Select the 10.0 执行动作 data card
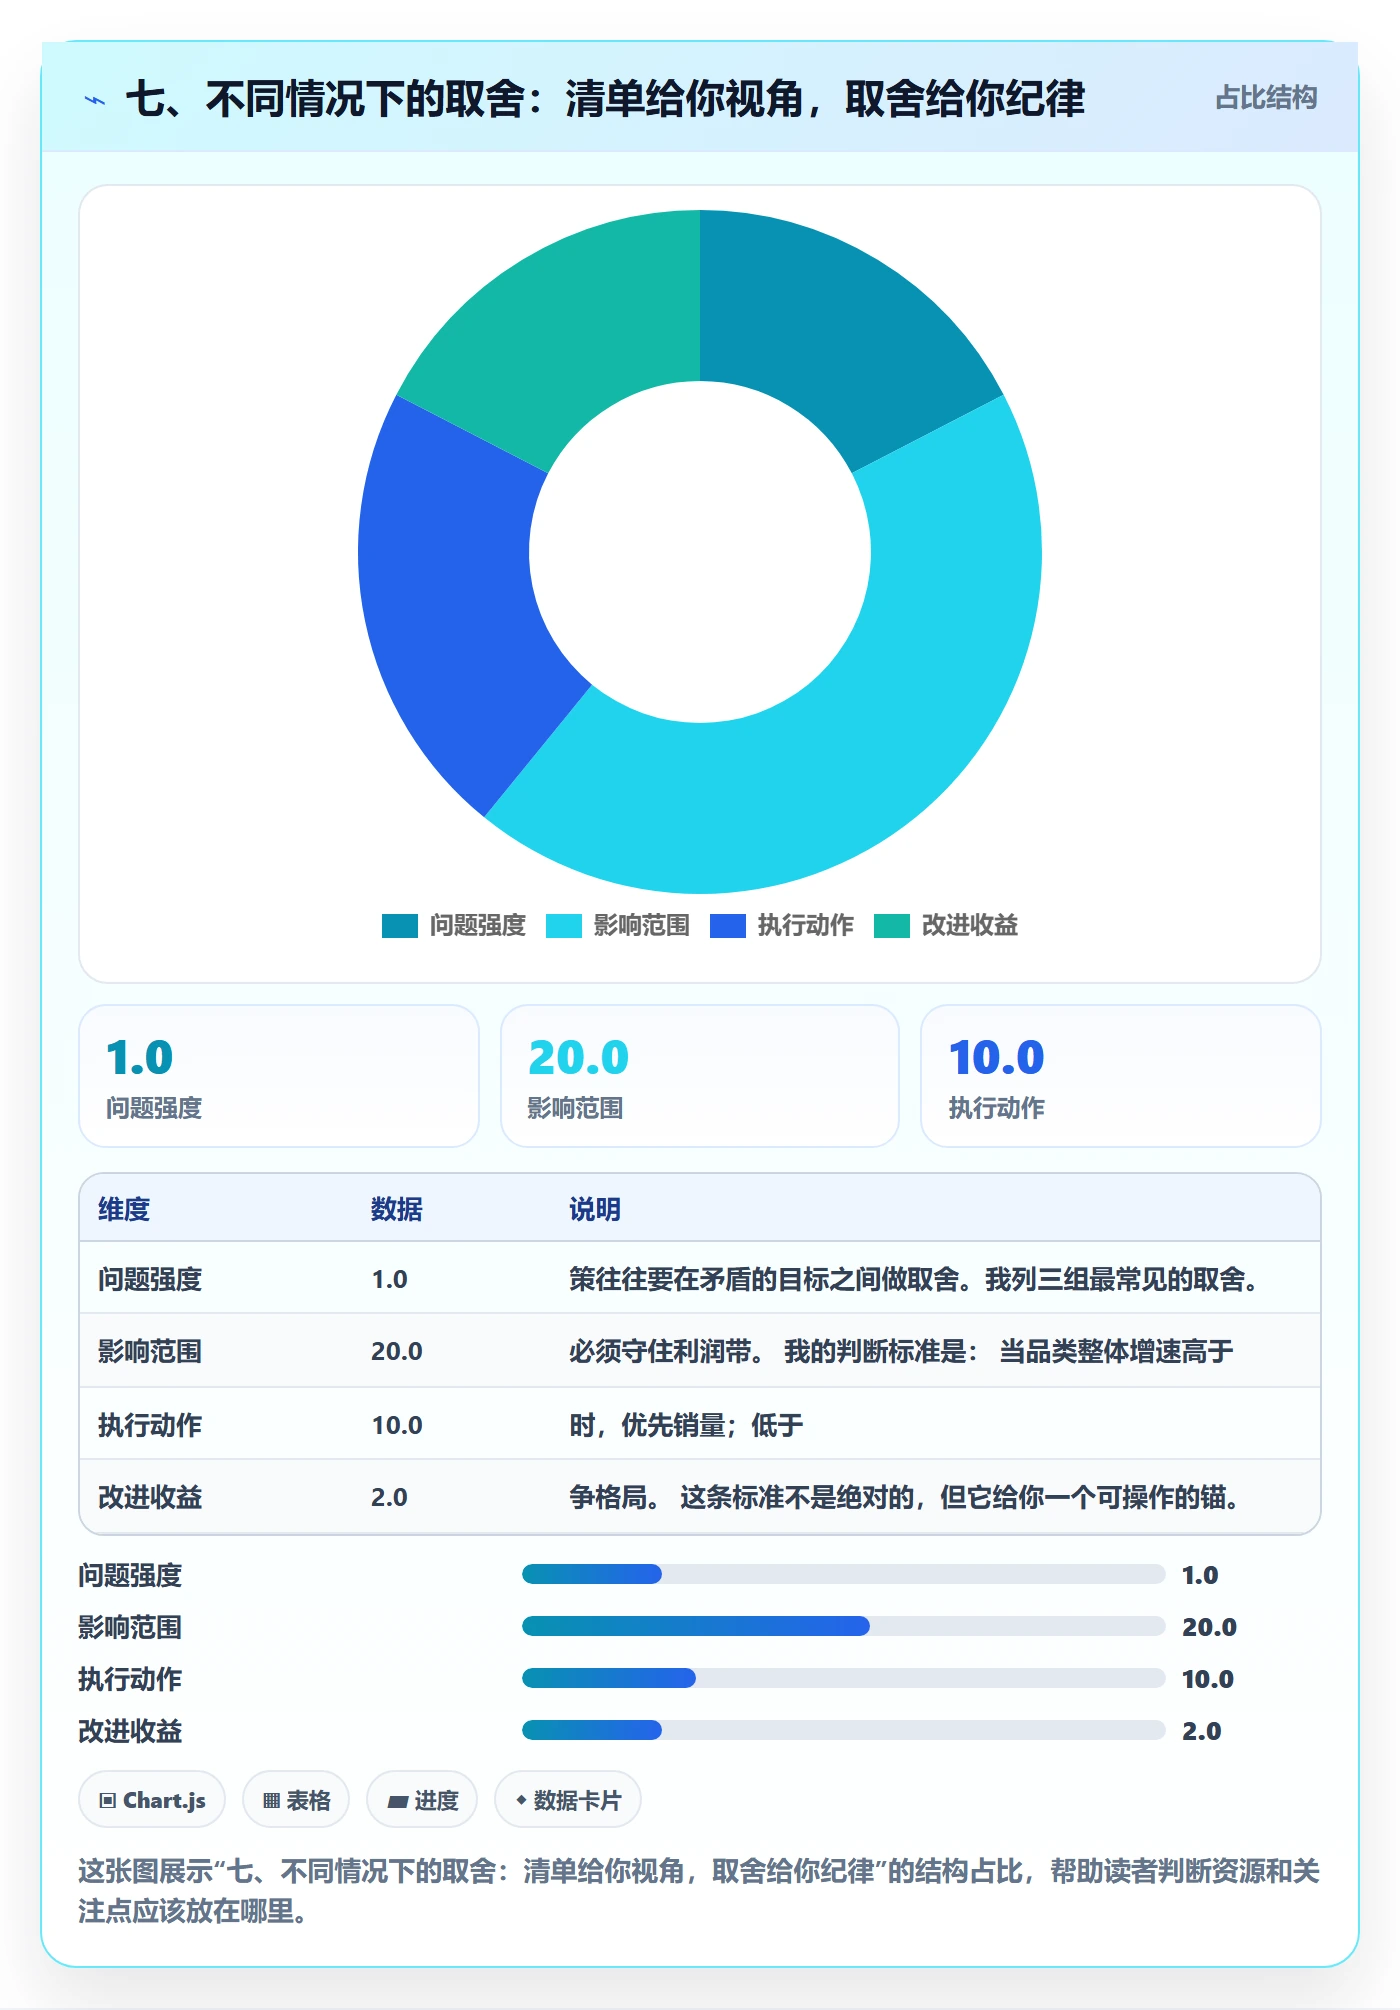 (1121, 1076)
